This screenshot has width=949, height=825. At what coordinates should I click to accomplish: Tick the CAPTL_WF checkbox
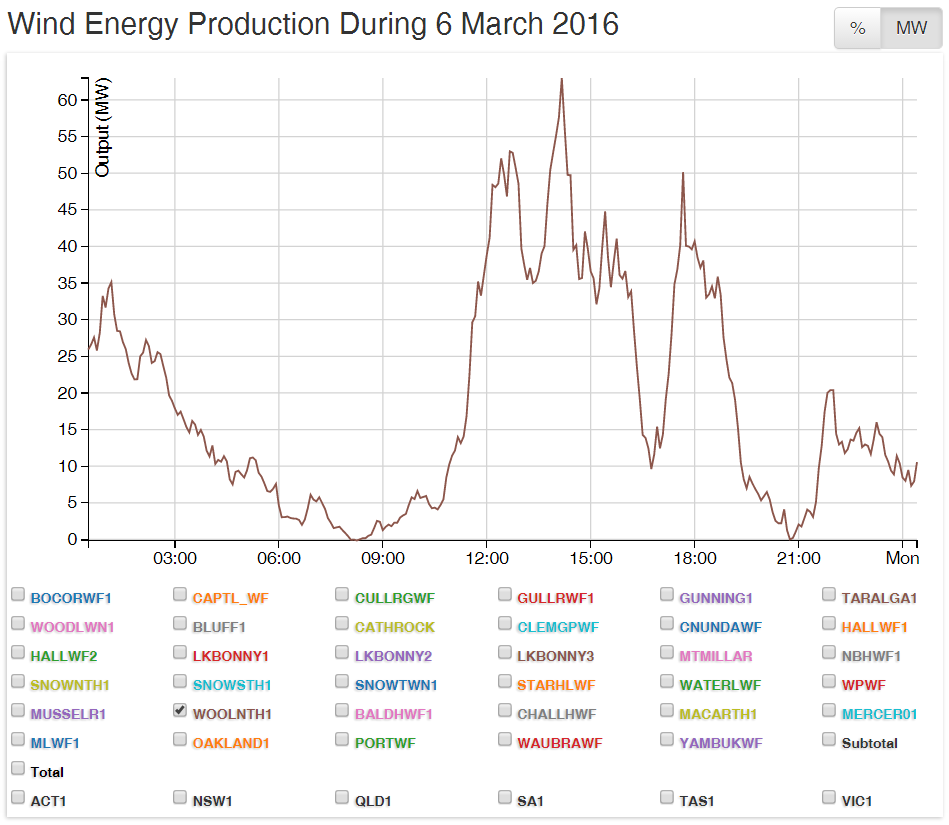tap(180, 595)
